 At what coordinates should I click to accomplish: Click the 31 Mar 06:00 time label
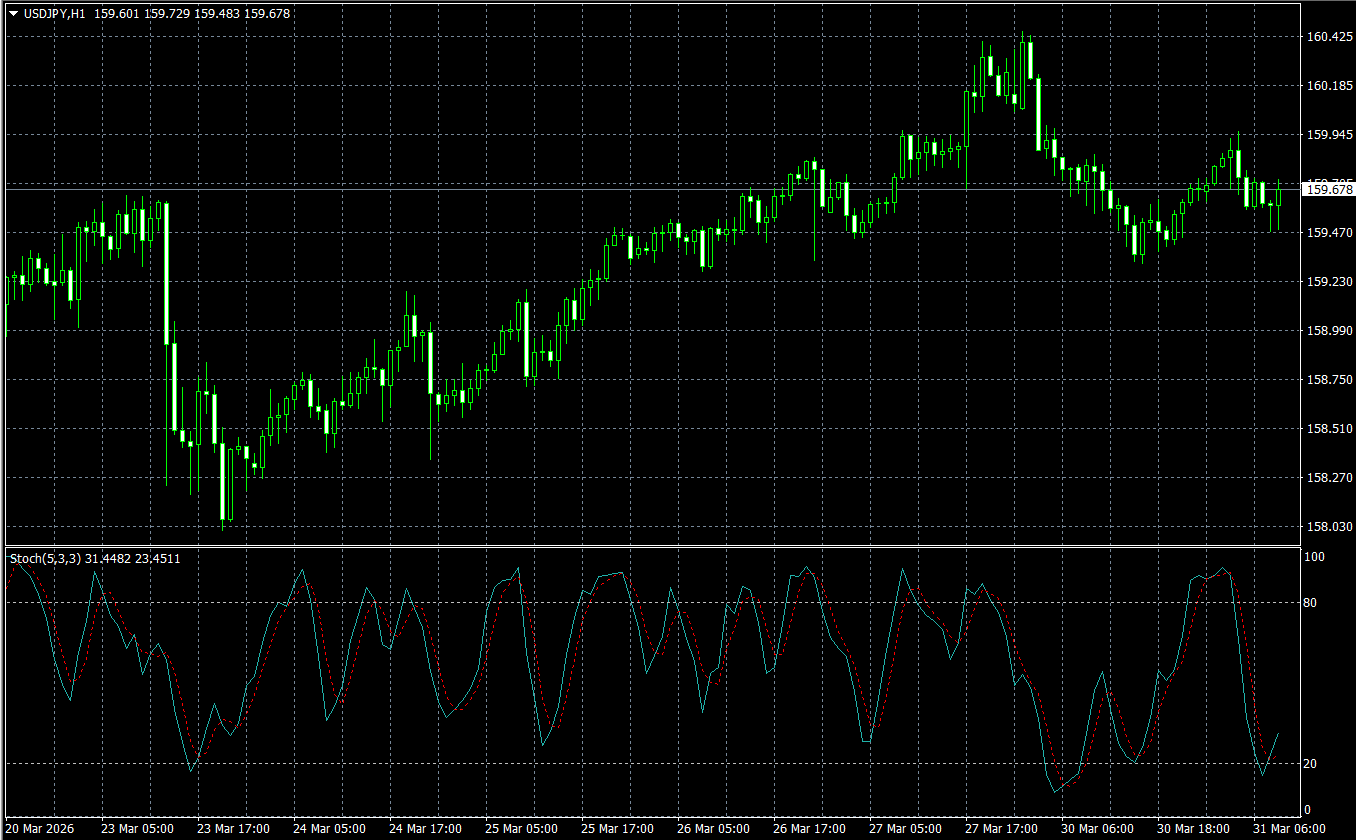1289,829
